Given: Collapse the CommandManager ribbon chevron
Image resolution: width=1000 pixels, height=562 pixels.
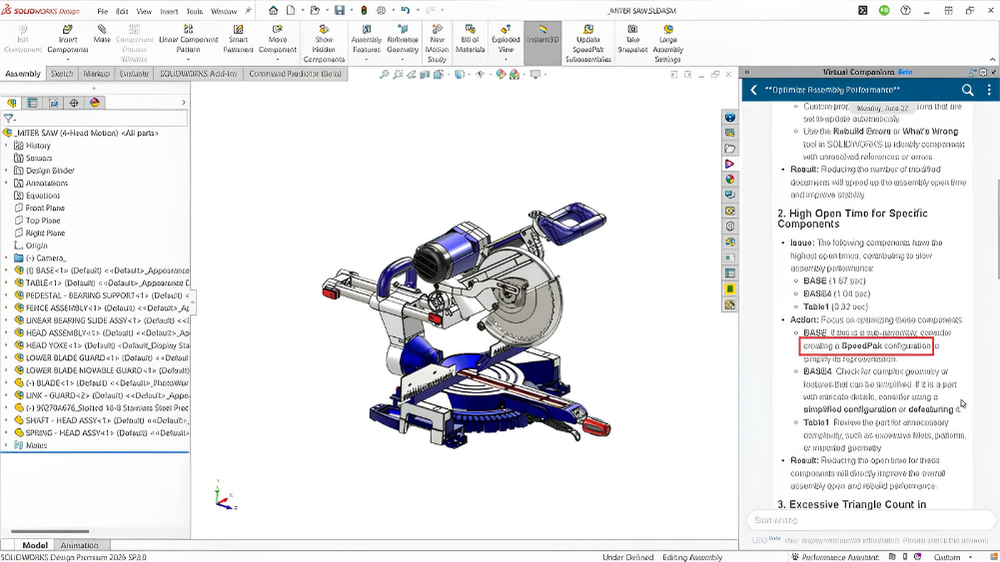Looking at the screenshot, I should (x=993, y=59).
